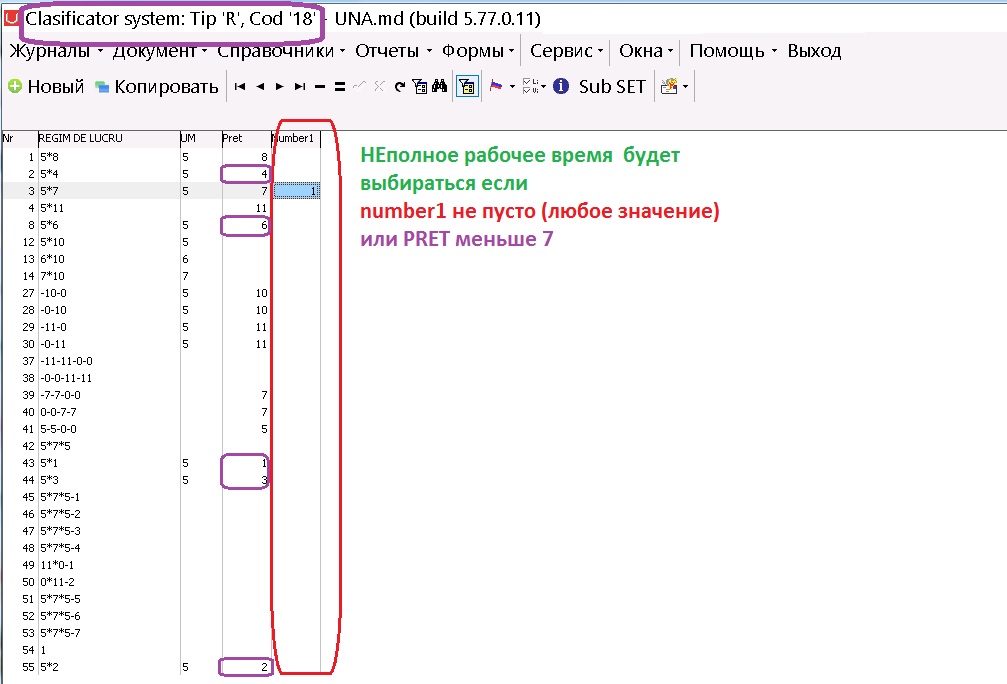Jump to the last record
The height and width of the screenshot is (684, 1007).
click(x=300, y=87)
